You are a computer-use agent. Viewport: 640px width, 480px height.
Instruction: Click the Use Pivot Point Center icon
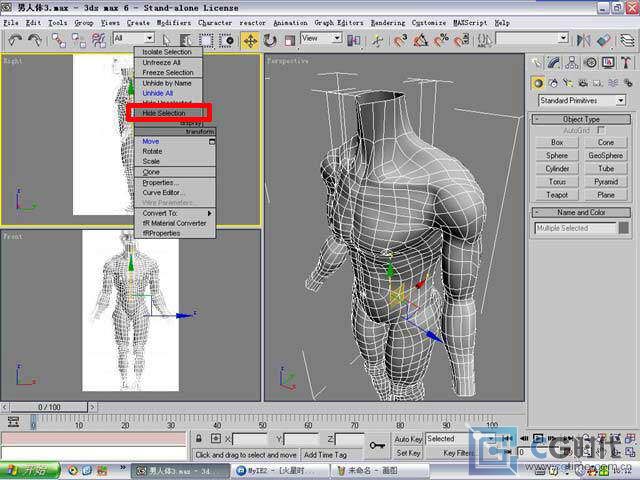point(353,40)
